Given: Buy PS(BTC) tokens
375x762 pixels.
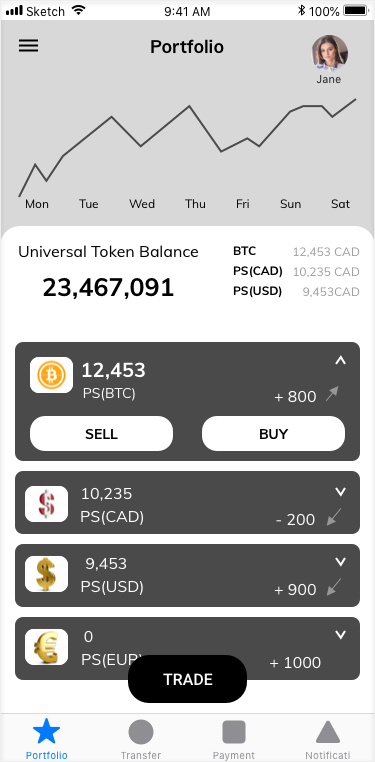Looking at the screenshot, I should pyautogui.click(x=273, y=433).
